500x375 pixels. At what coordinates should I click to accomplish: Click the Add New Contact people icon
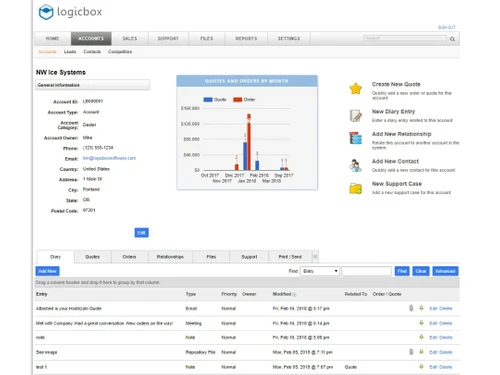pyautogui.click(x=356, y=165)
